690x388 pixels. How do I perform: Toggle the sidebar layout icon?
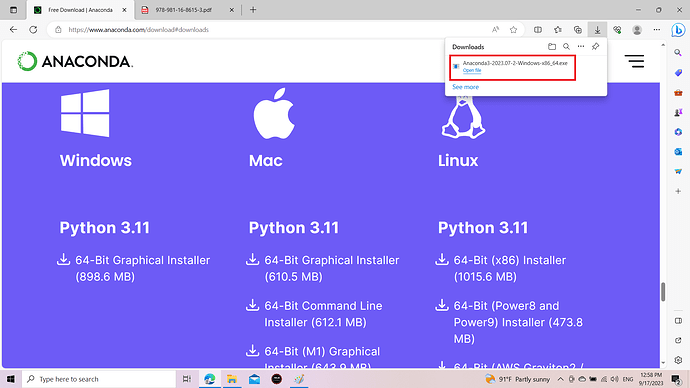pyautogui.click(x=678, y=321)
